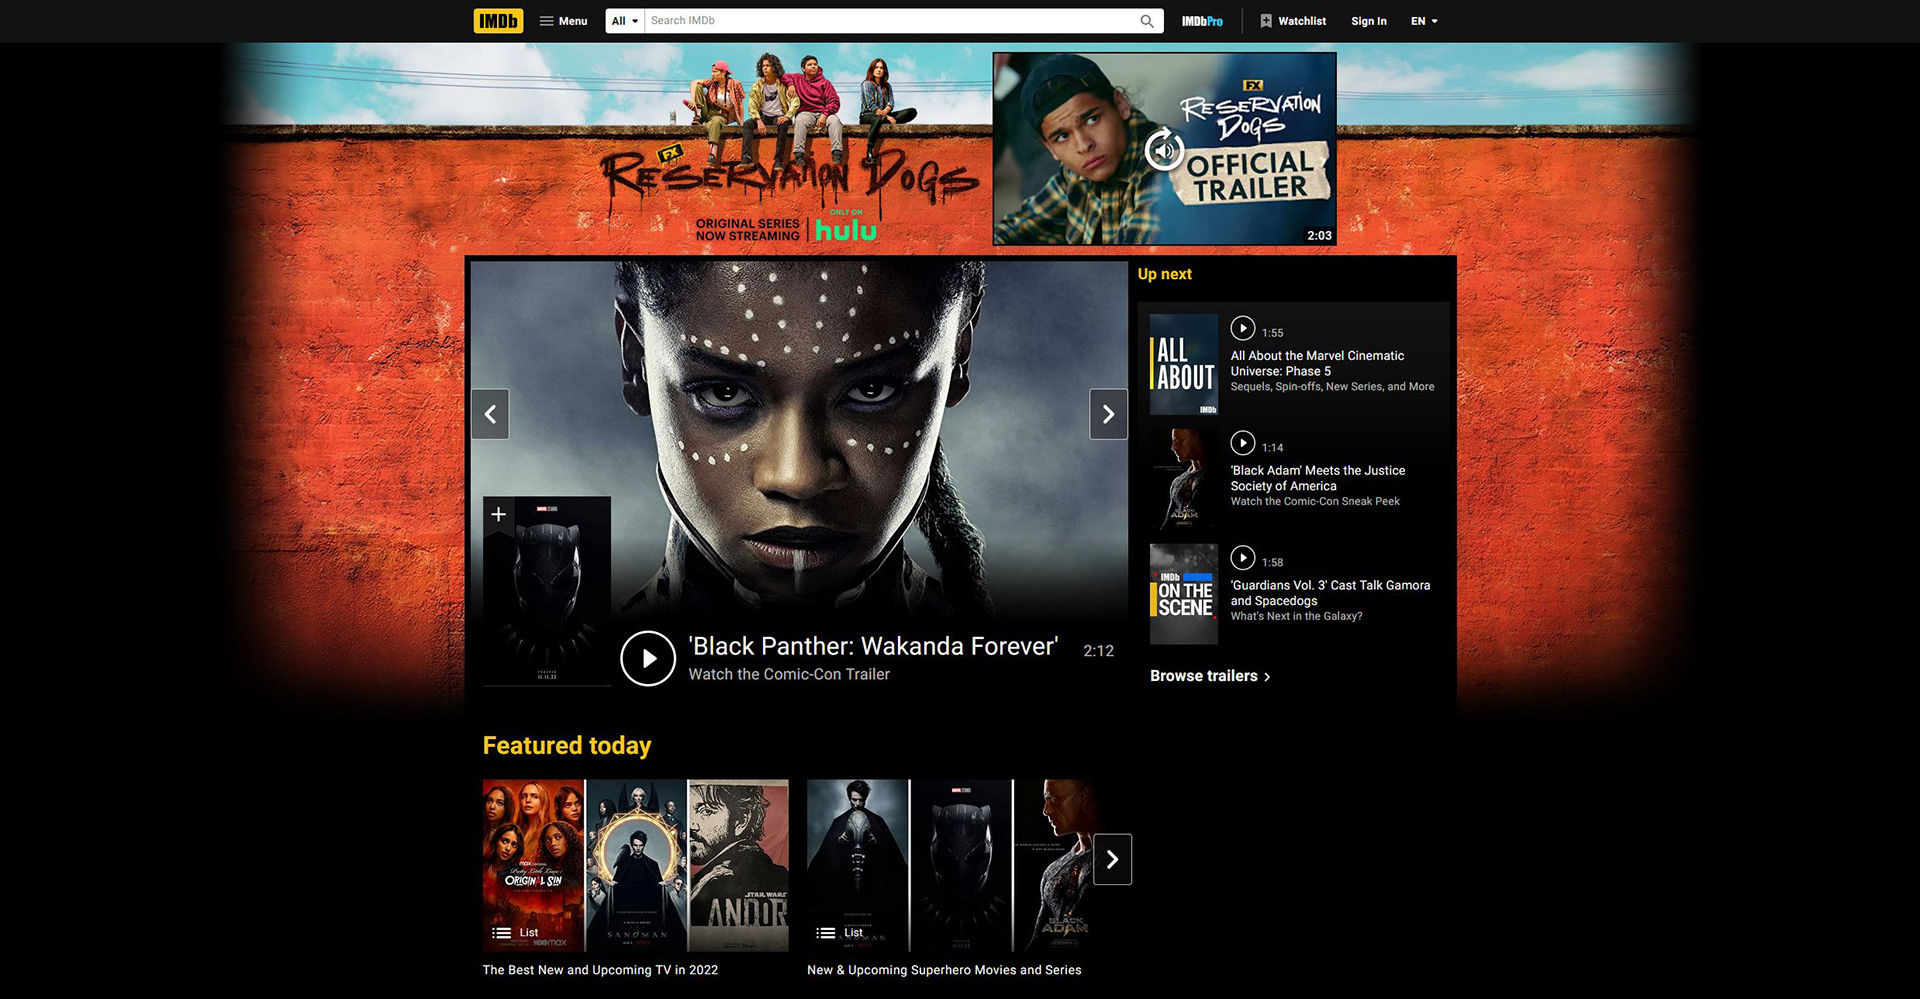Image resolution: width=1920 pixels, height=999 pixels.
Task: Click 'Watch the Comic-Con Trailer' subtitle
Action: [x=789, y=674]
